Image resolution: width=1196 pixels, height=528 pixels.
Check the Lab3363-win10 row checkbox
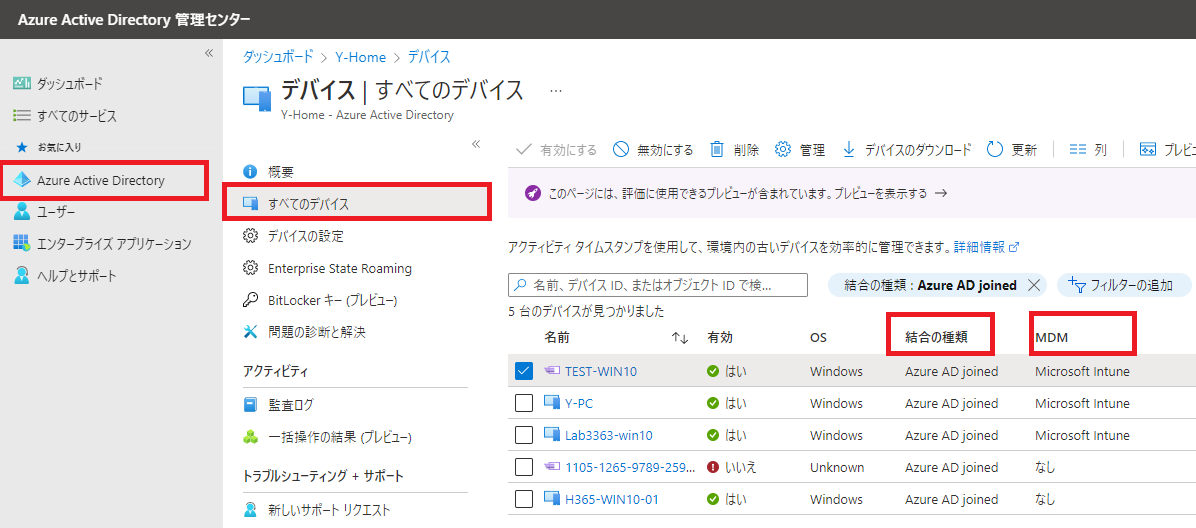click(524, 435)
